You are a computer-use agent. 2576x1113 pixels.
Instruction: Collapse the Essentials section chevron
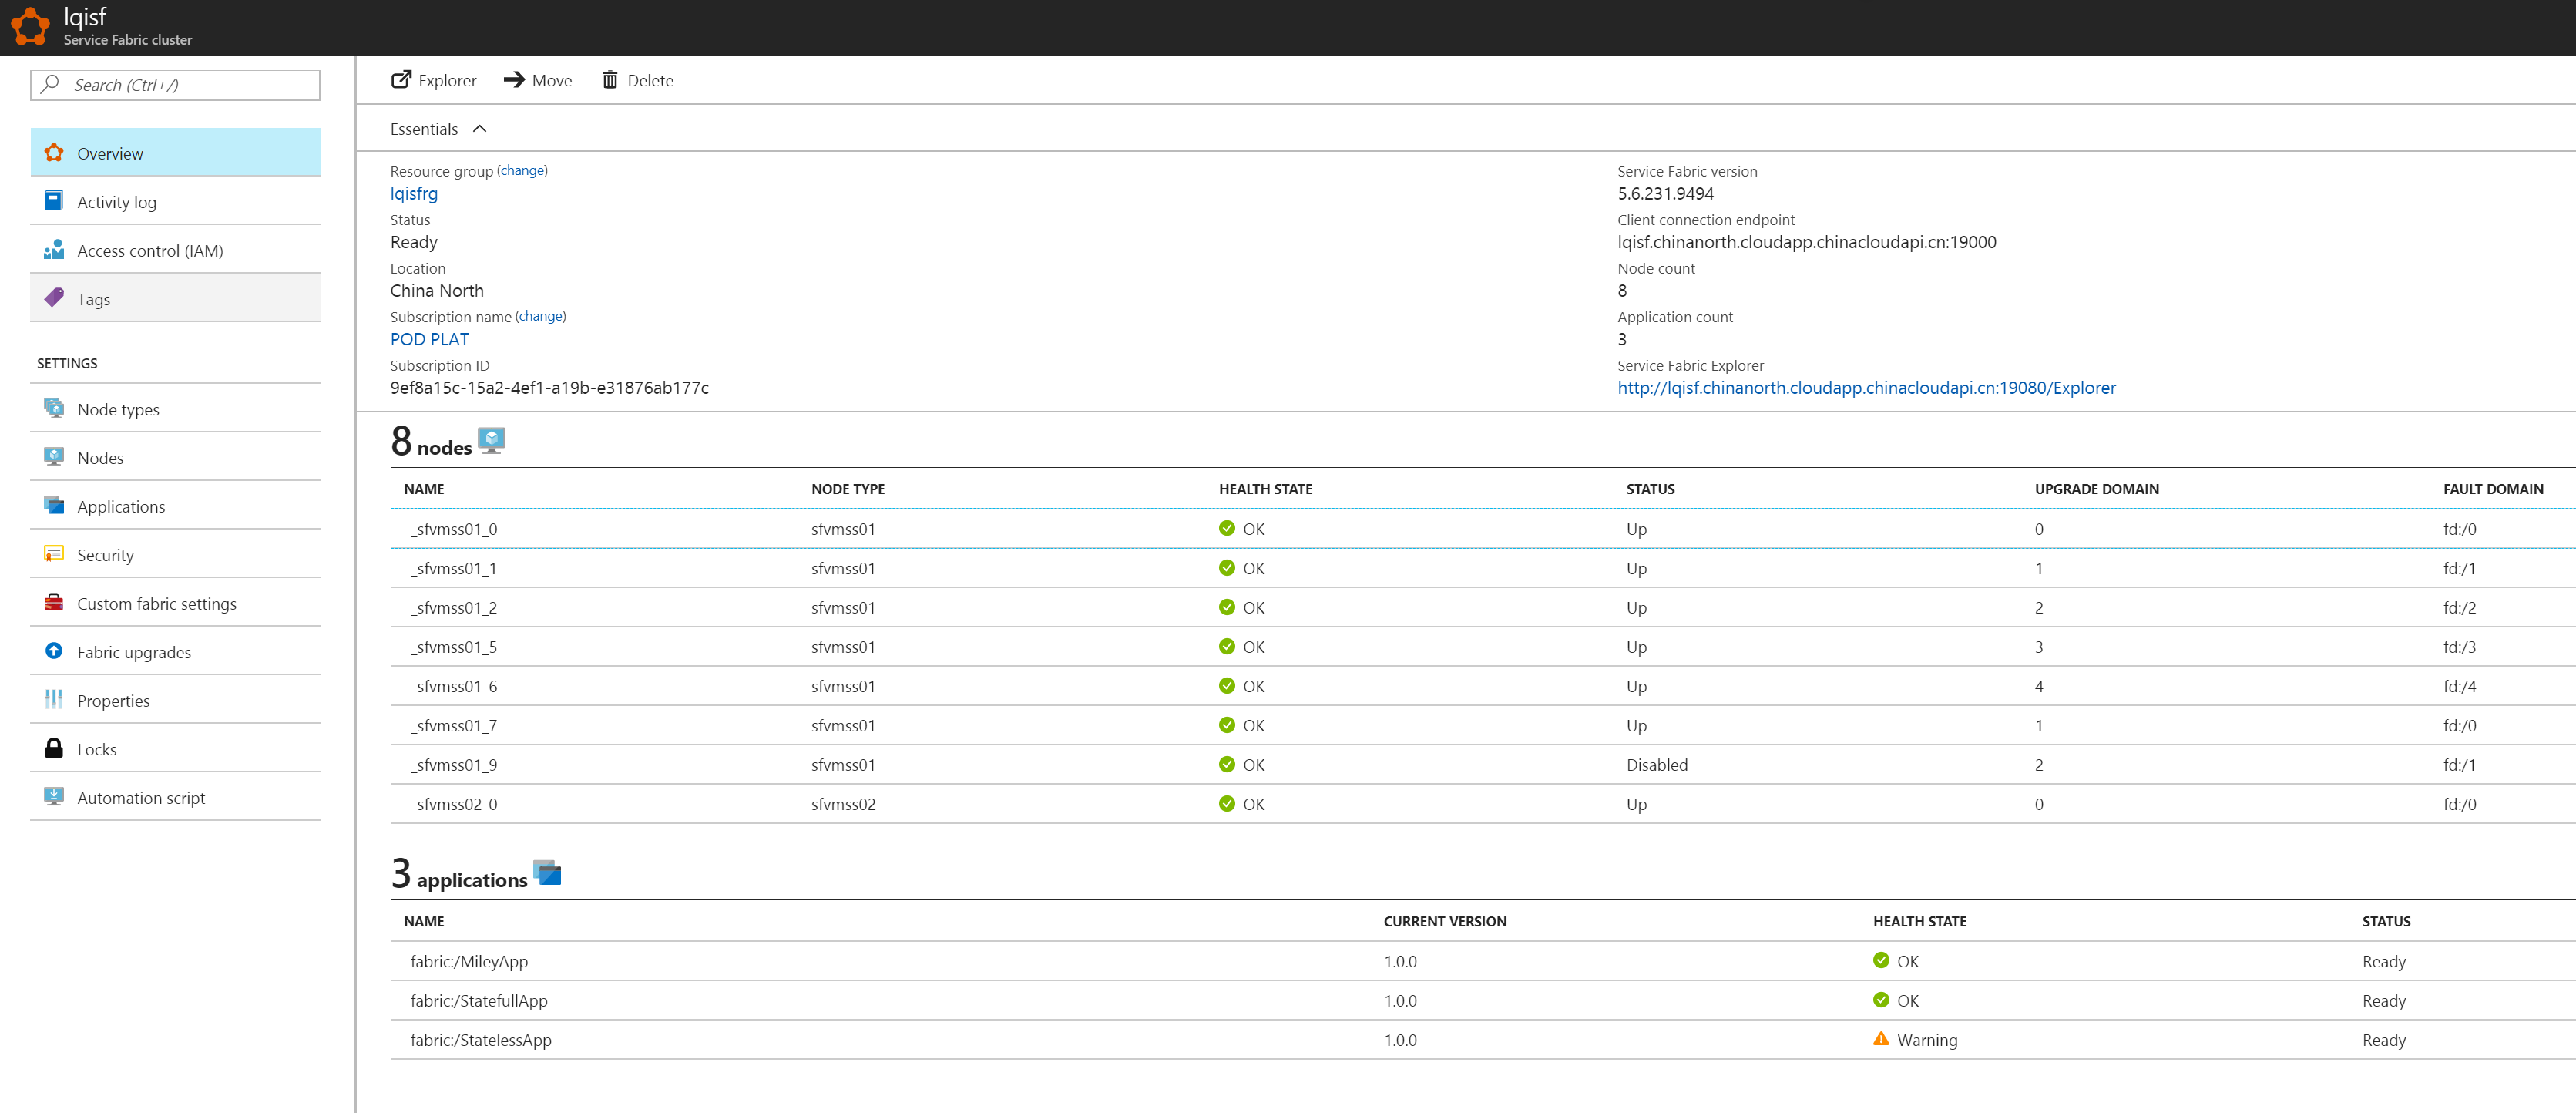(x=480, y=129)
